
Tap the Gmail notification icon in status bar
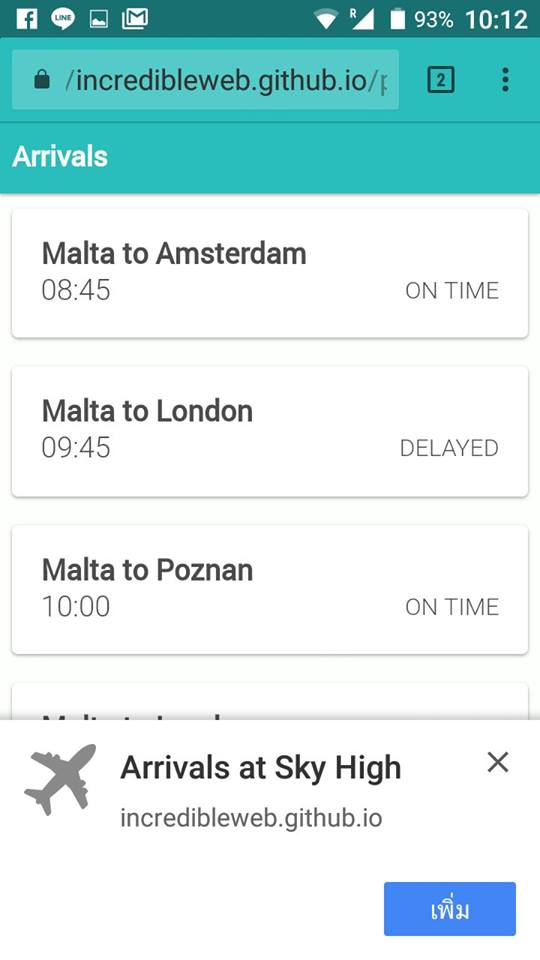pos(135,19)
